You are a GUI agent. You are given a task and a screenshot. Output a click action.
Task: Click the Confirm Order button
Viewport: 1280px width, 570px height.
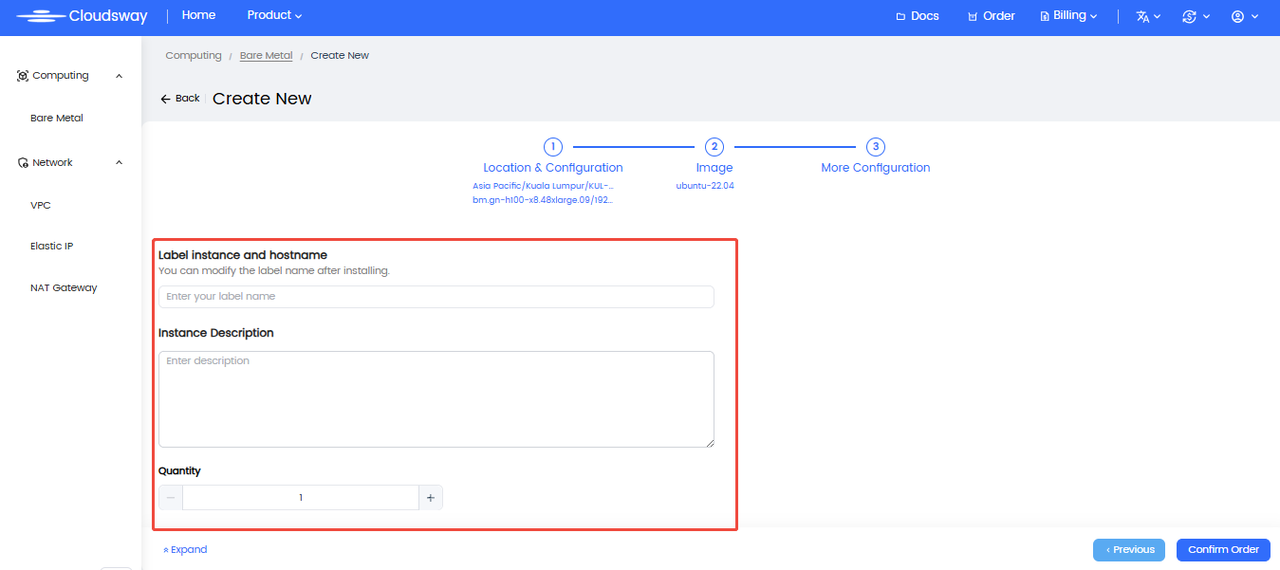(x=1223, y=549)
